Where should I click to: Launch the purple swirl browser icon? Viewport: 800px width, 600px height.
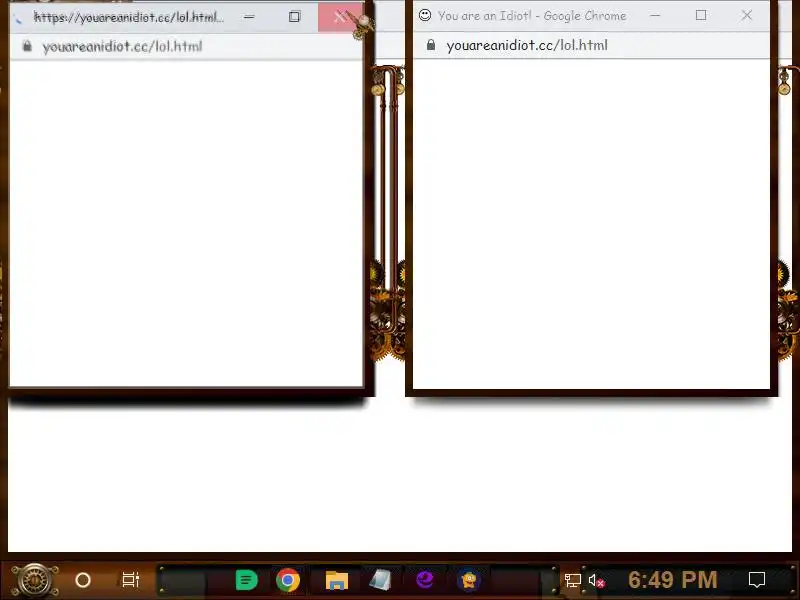tap(425, 580)
